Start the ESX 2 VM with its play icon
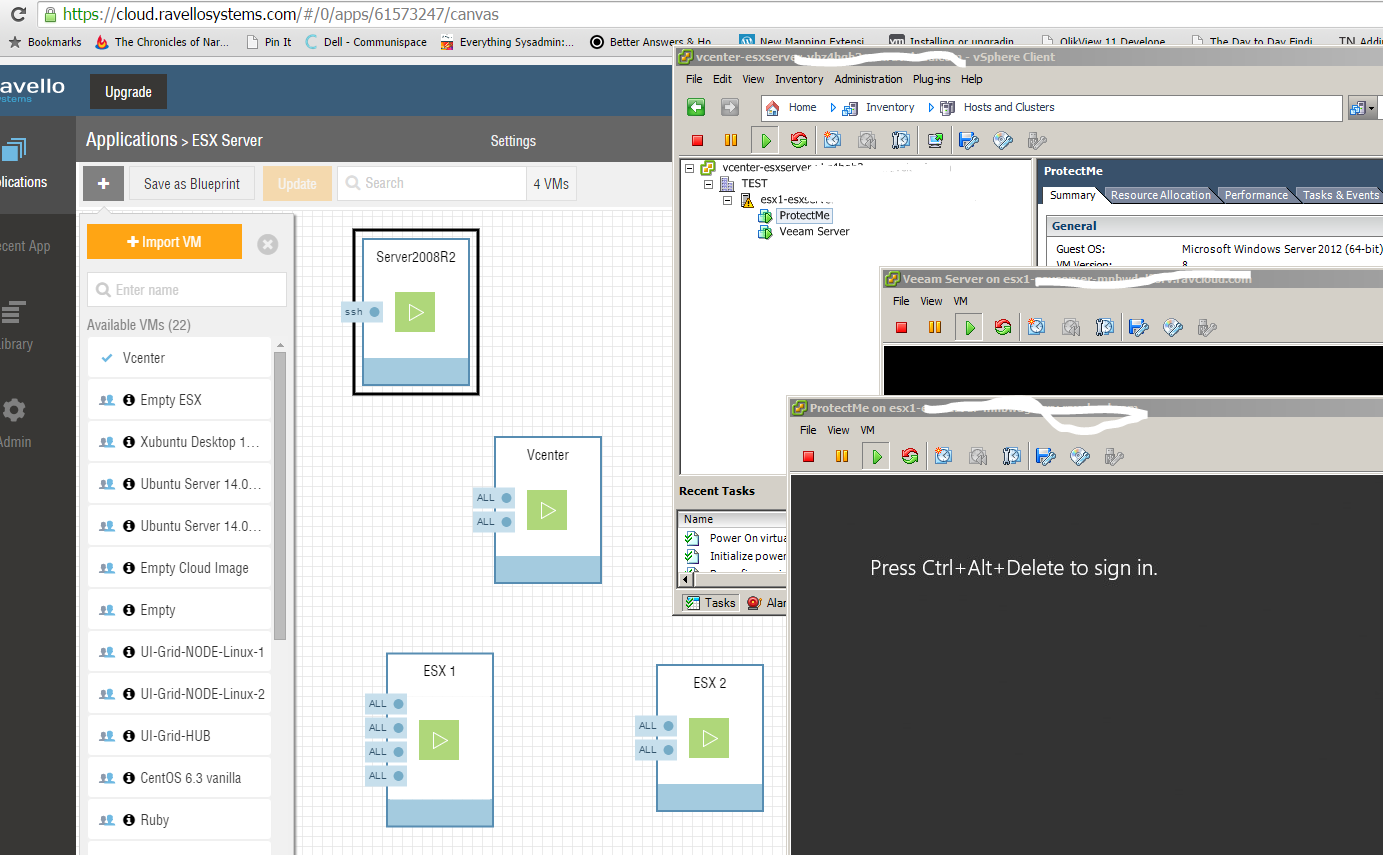The width and height of the screenshot is (1383, 855). (709, 738)
